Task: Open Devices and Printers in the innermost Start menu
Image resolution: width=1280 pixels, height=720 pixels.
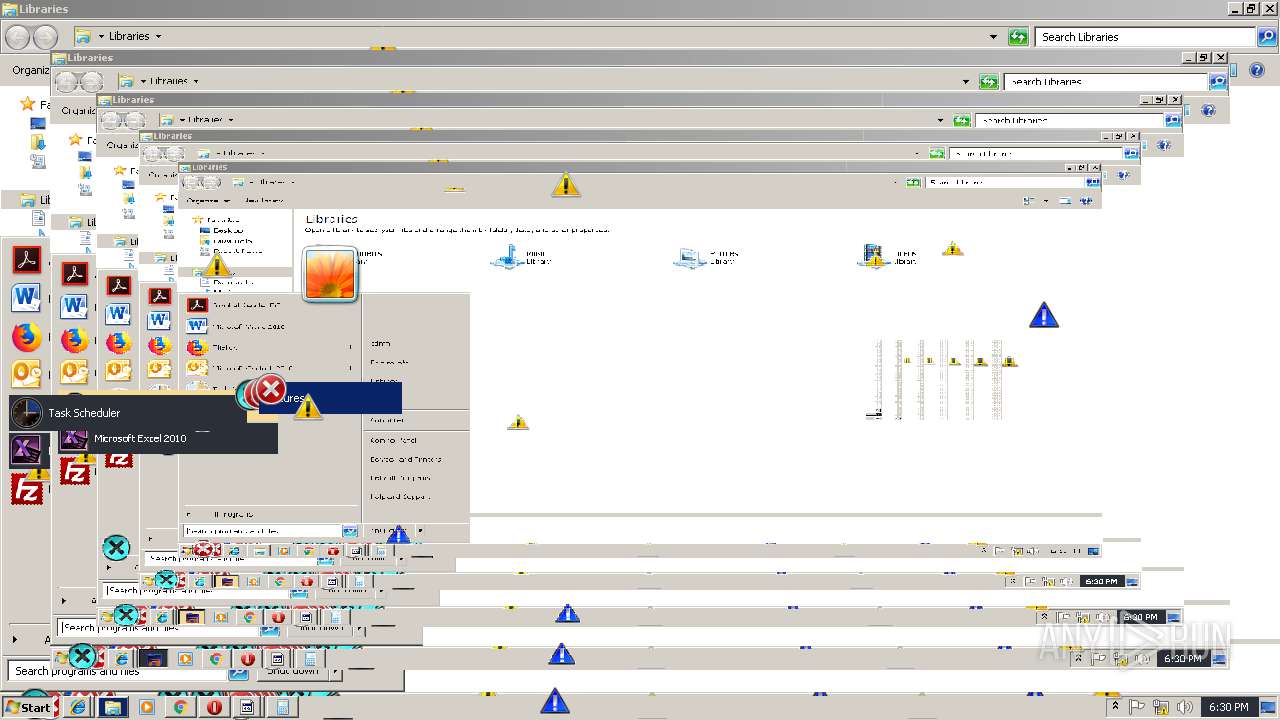Action: pos(405,459)
